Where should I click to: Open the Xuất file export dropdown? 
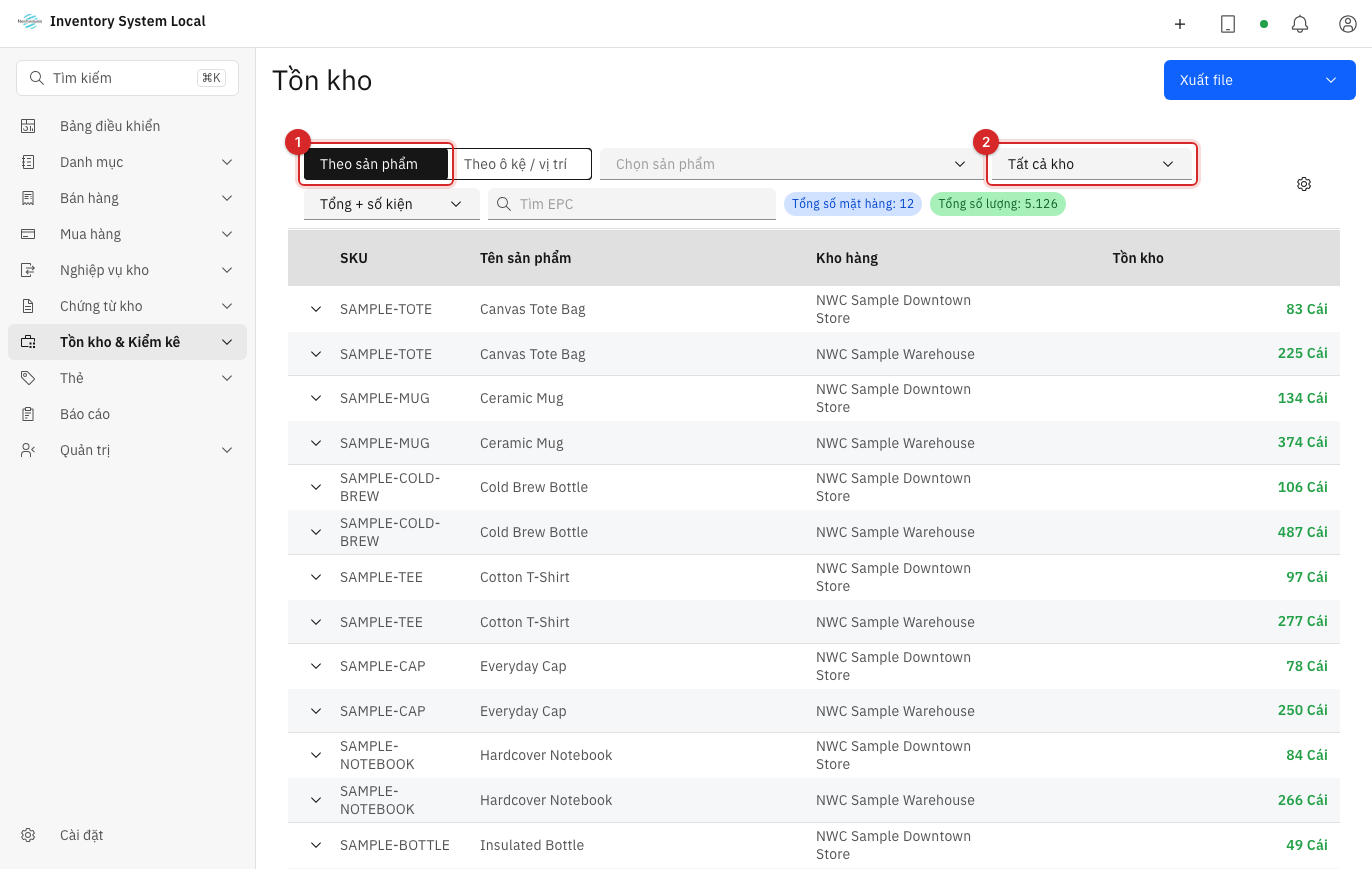click(x=1260, y=80)
